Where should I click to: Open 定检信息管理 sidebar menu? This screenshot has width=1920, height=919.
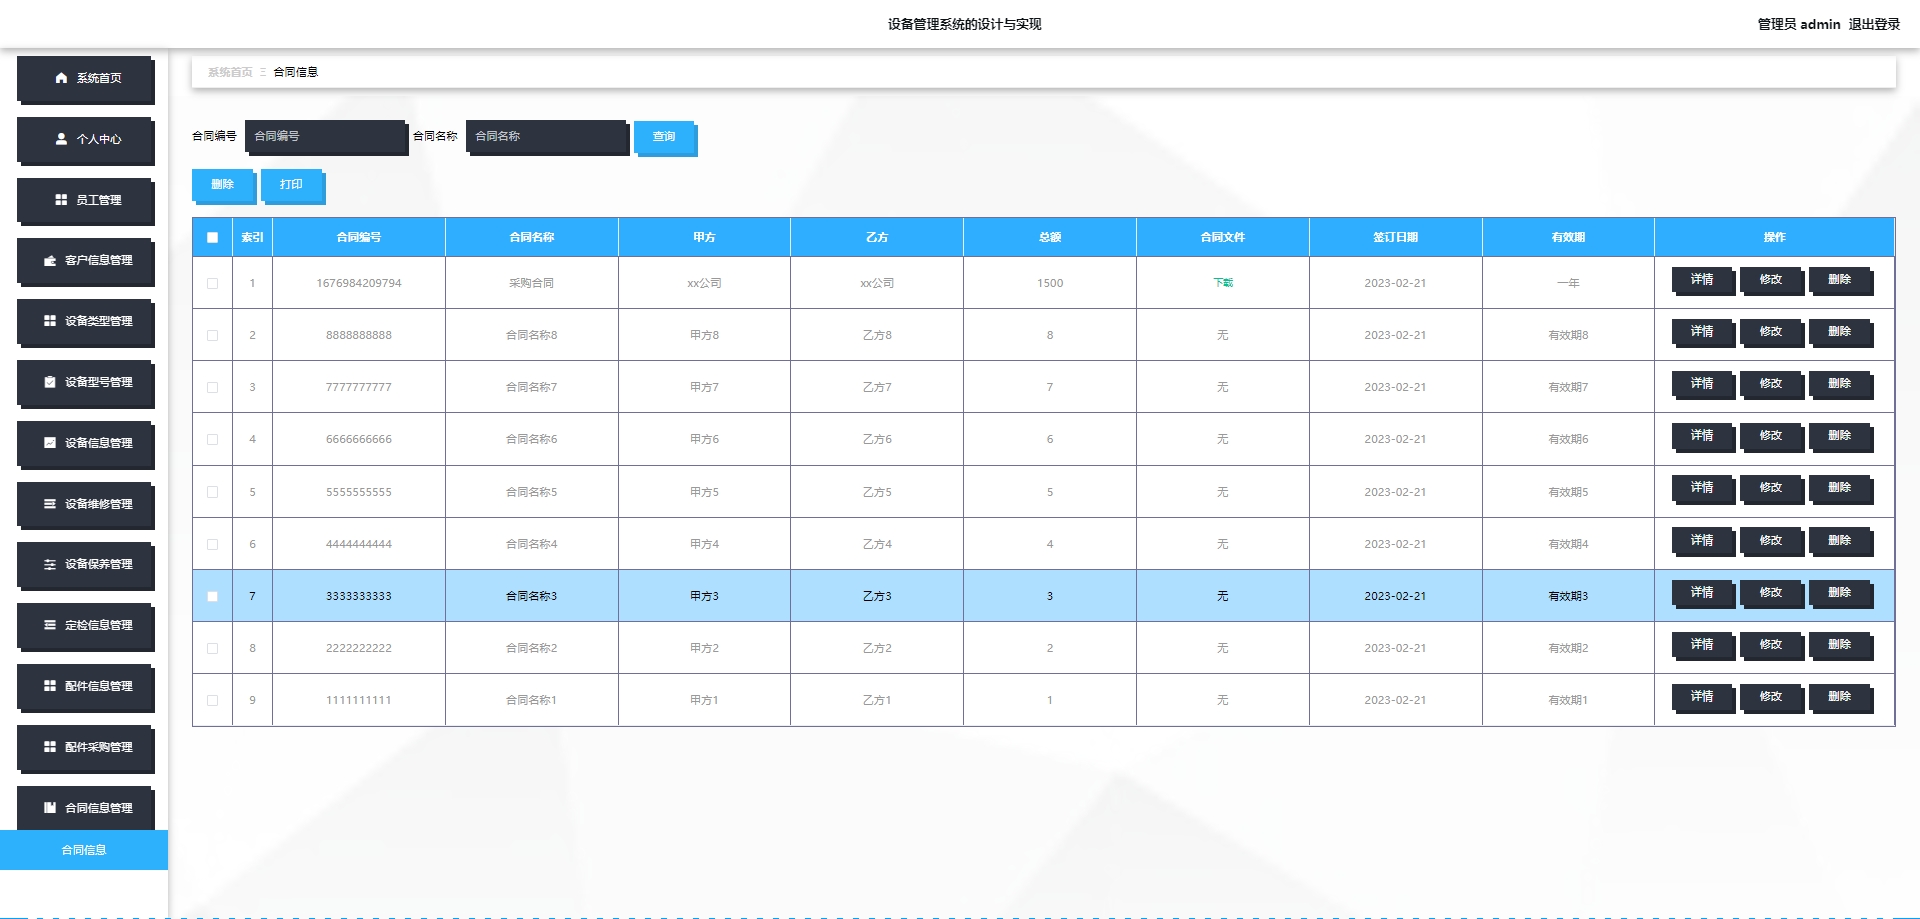click(x=86, y=626)
